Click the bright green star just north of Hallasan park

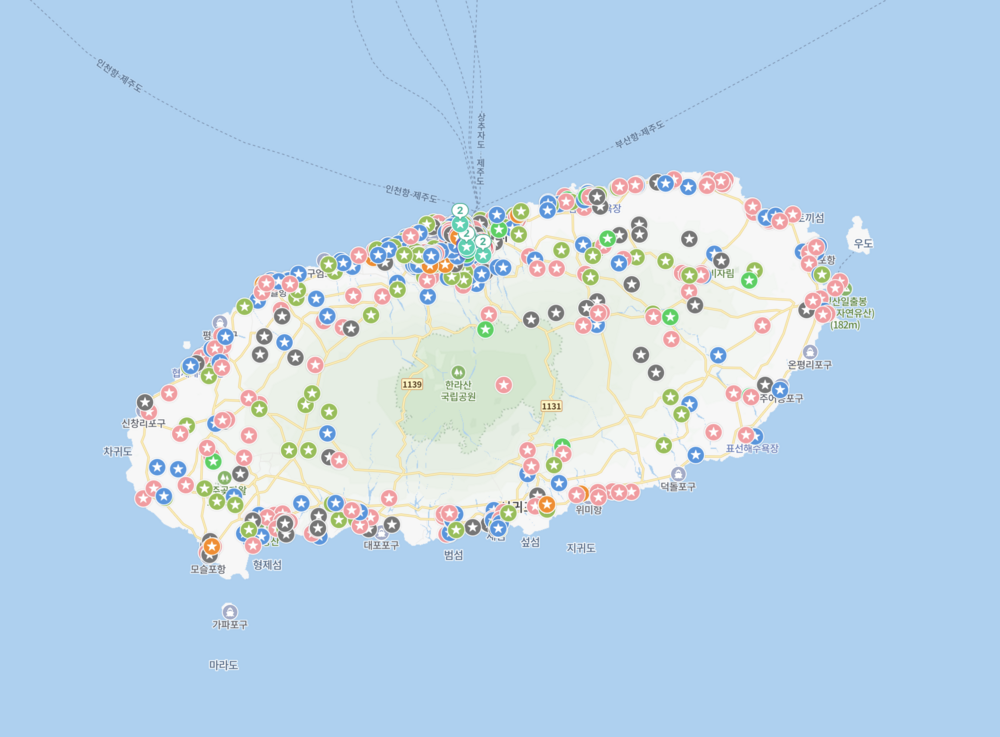(x=485, y=329)
